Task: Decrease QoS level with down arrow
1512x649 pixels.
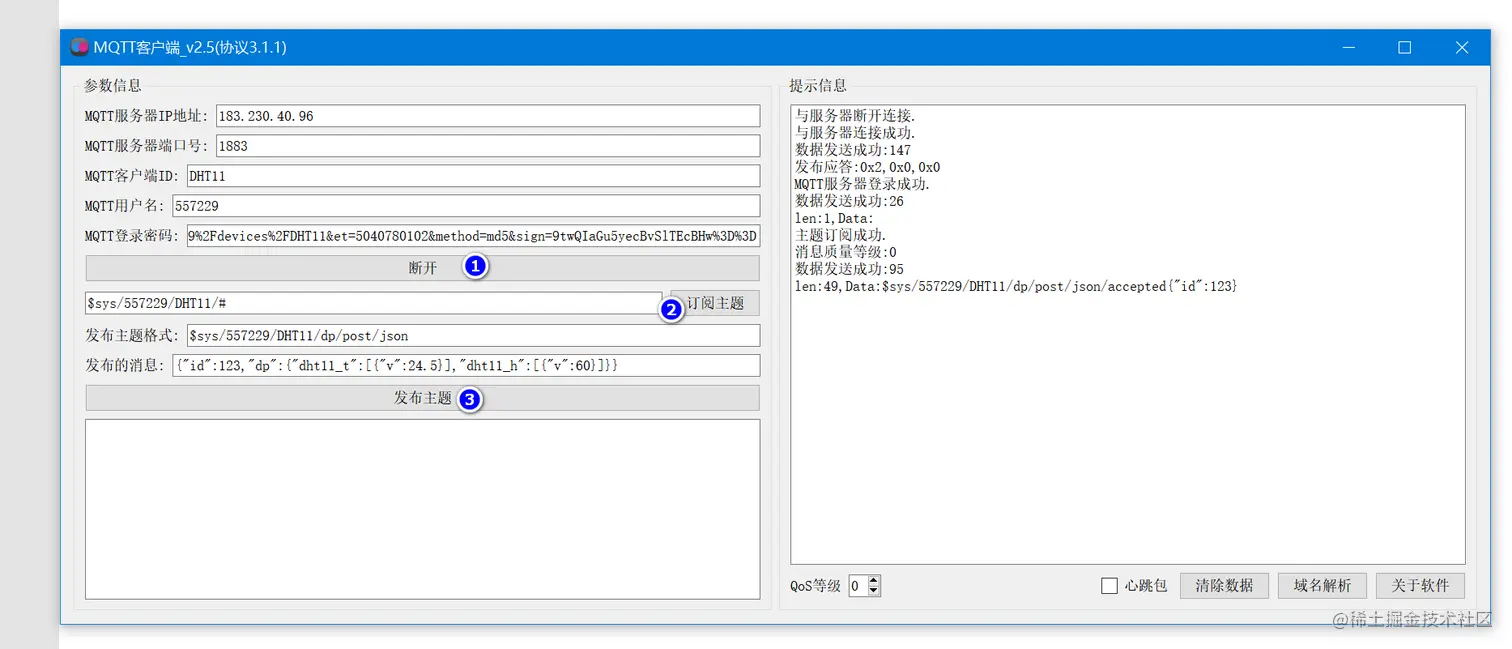Action: click(x=874, y=591)
